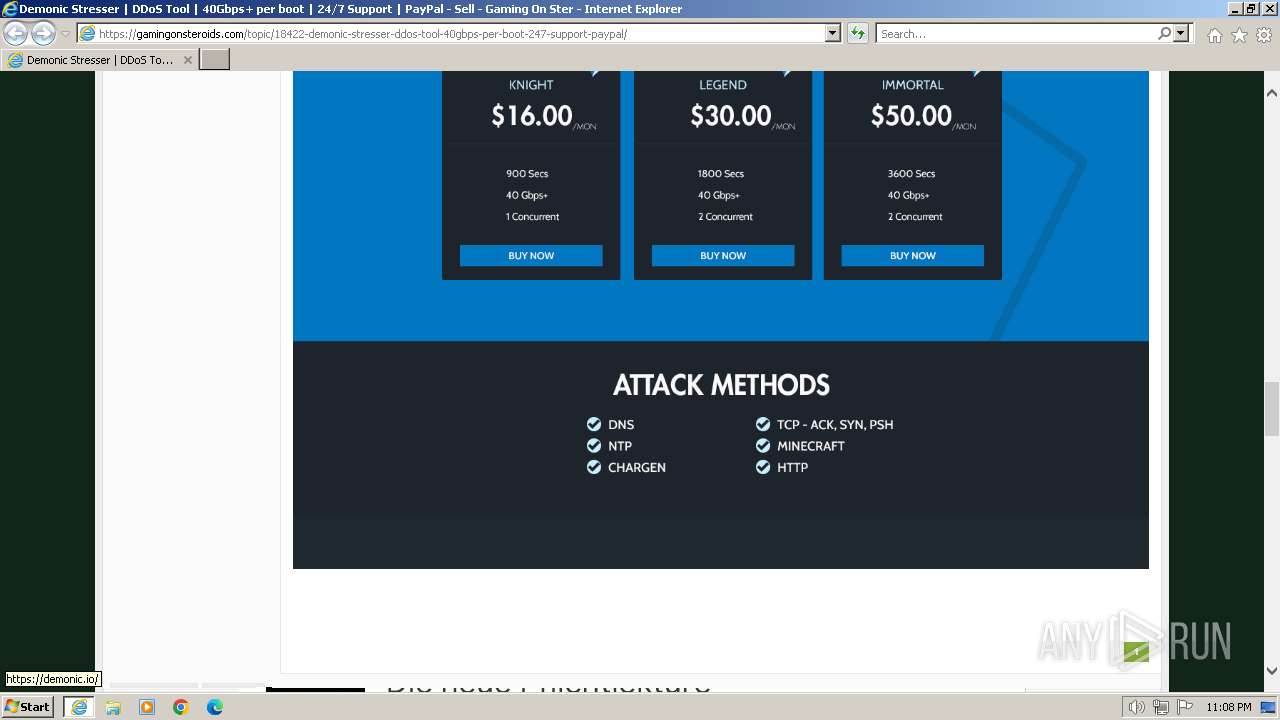This screenshot has height=720, width=1280.
Task: Click the browser Back arrow button
Action: click(x=15, y=33)
